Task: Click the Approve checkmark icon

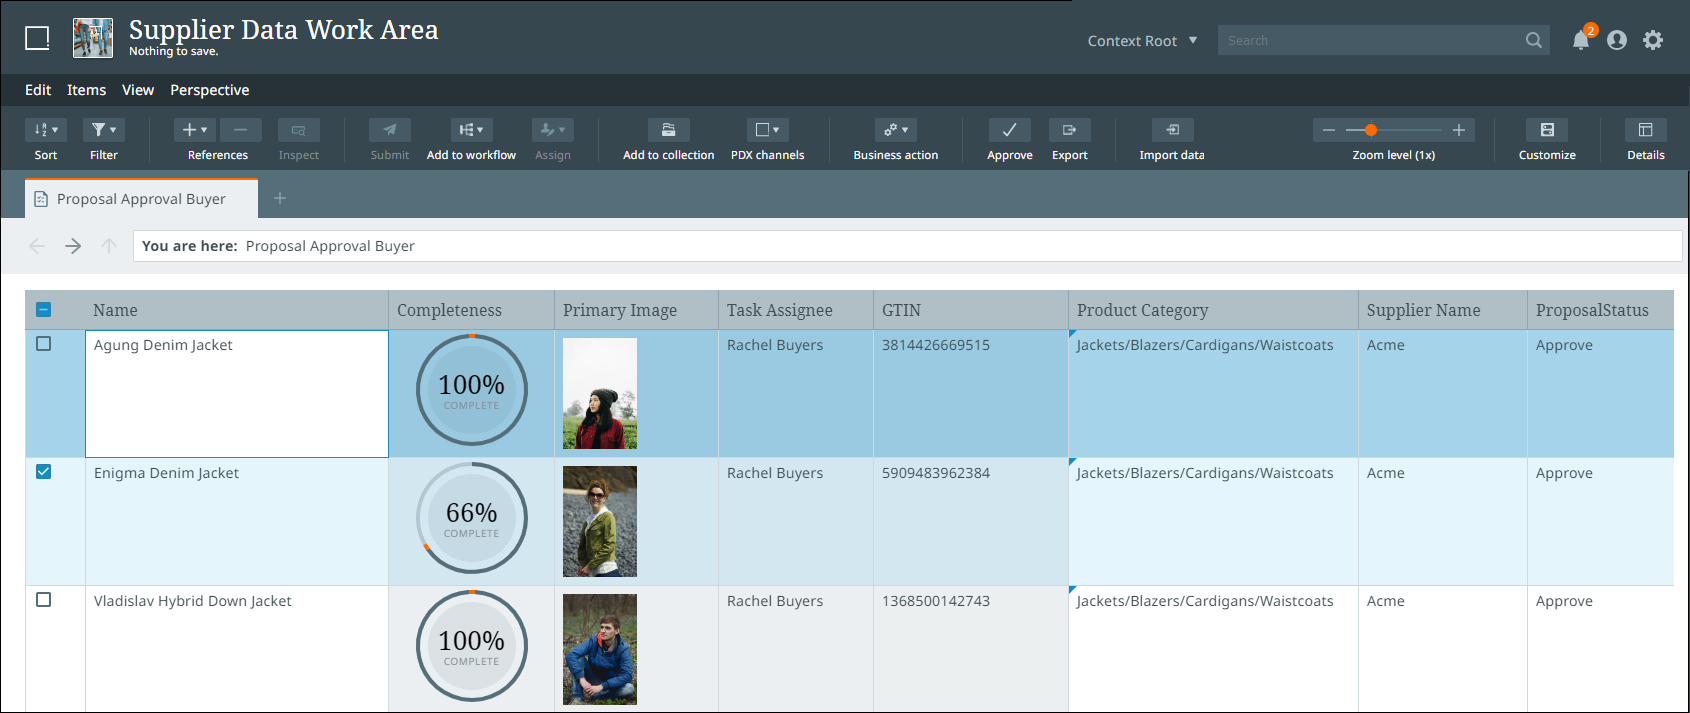Action: (x=1009, y=130)
